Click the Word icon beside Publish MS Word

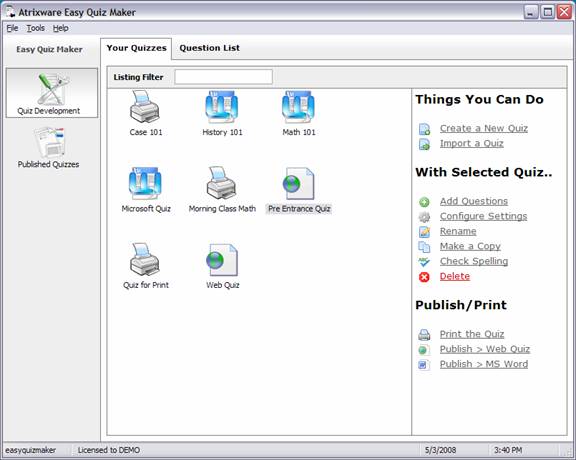pos(424,365)
